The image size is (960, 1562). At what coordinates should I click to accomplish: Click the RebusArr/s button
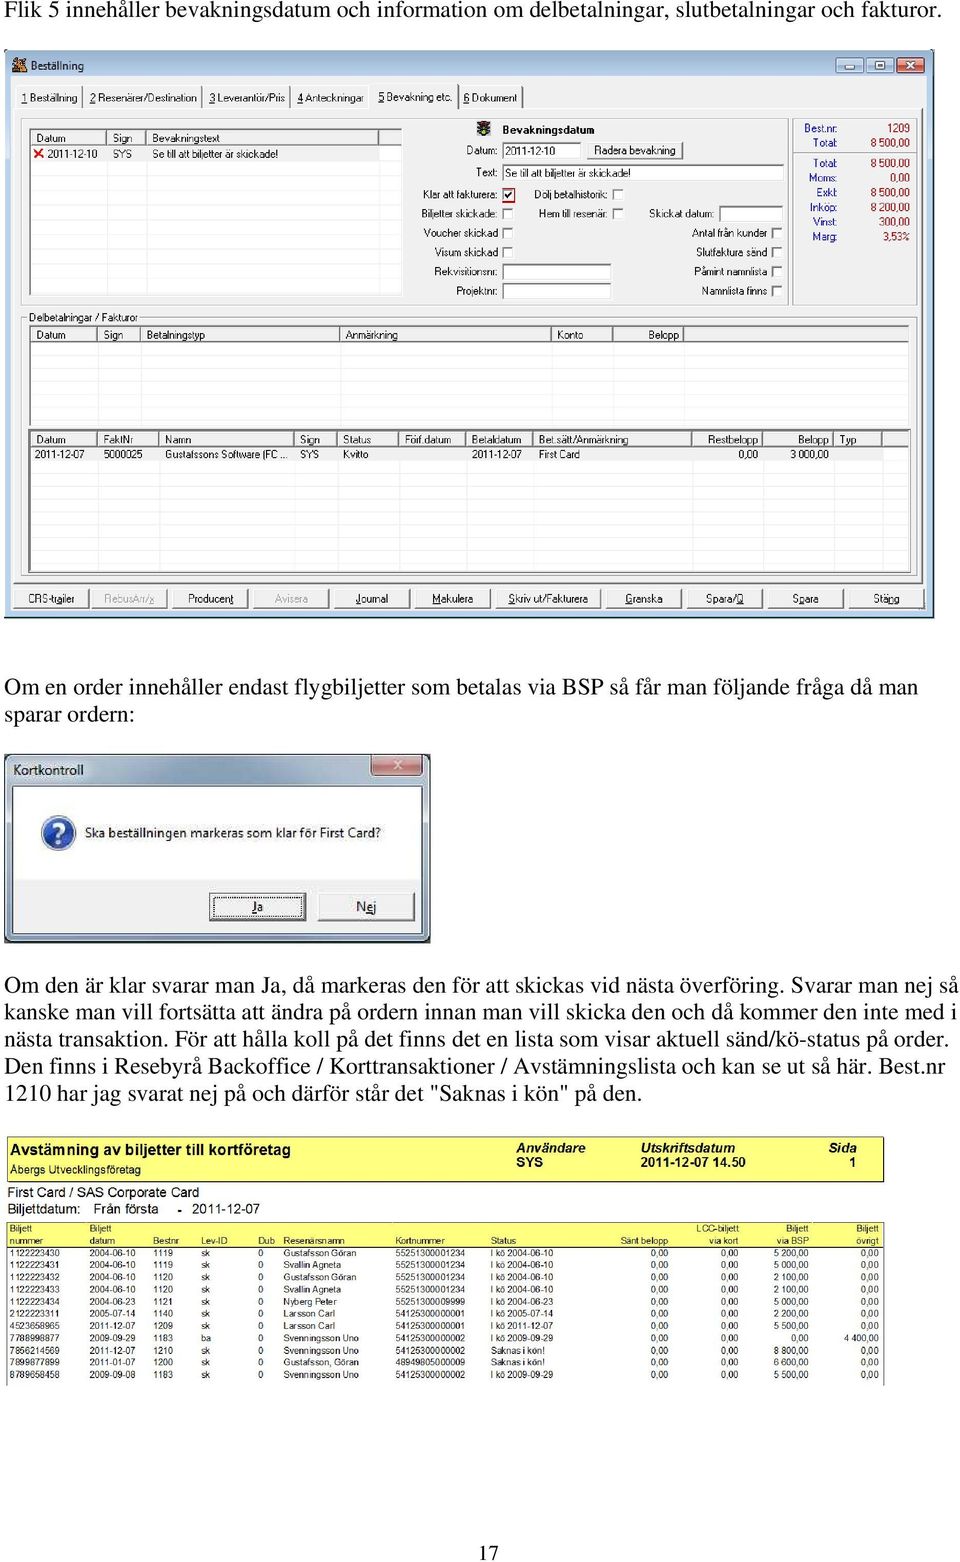click(x=129, y=598)
